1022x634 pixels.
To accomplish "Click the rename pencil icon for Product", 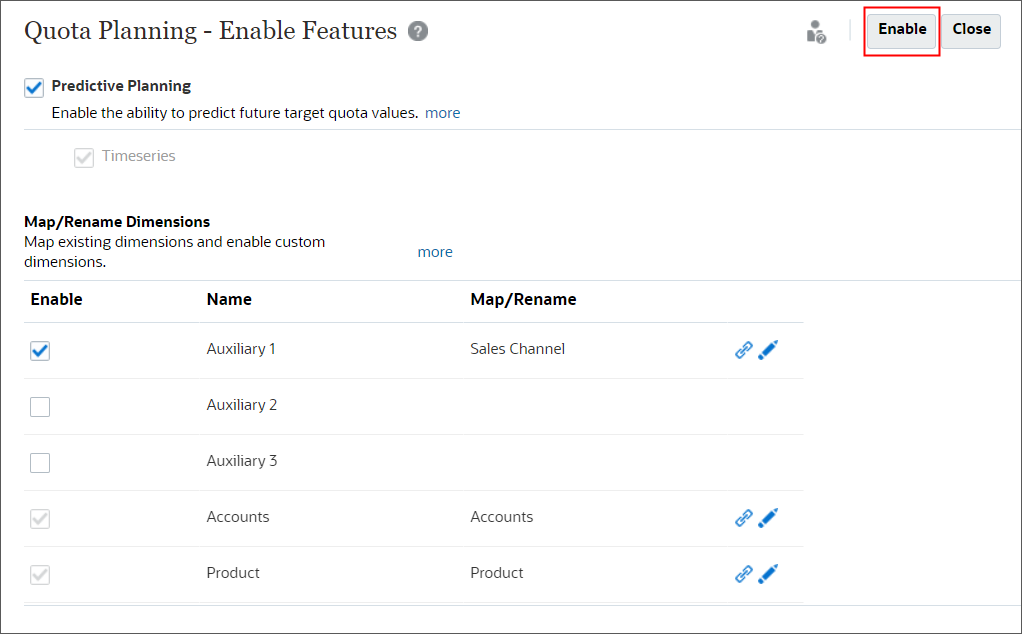I will pyautogui.click(x=768, y=573).
